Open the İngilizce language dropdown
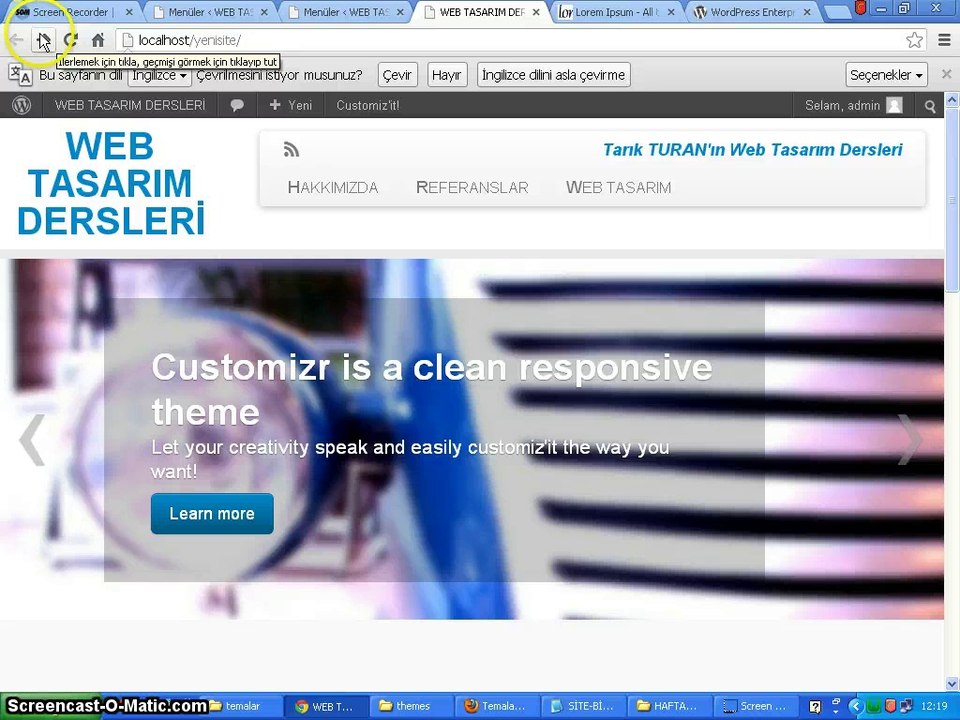 tap(159, 75)
